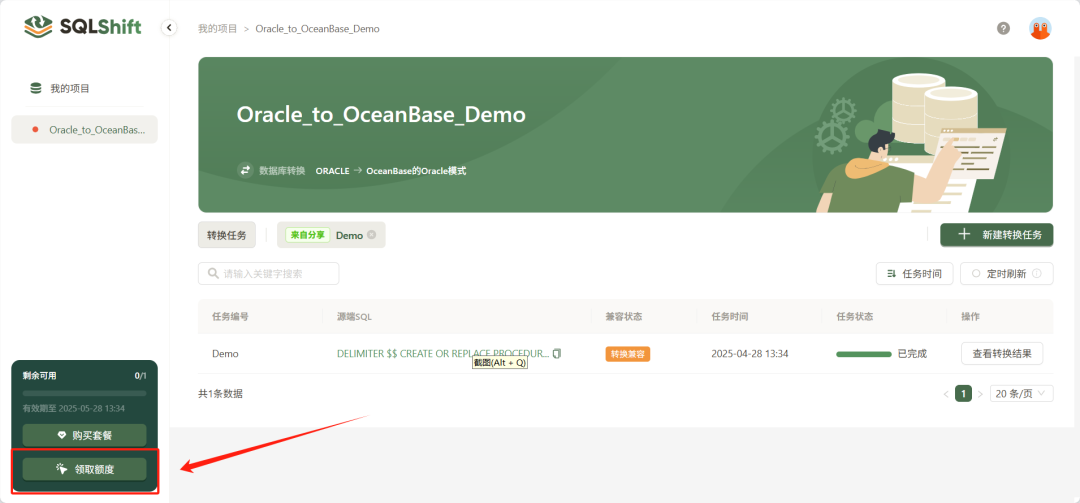This screenshot has width=1080, height=503.
Task: Copy the source SQL with copy icon
Action: [557, 353]
